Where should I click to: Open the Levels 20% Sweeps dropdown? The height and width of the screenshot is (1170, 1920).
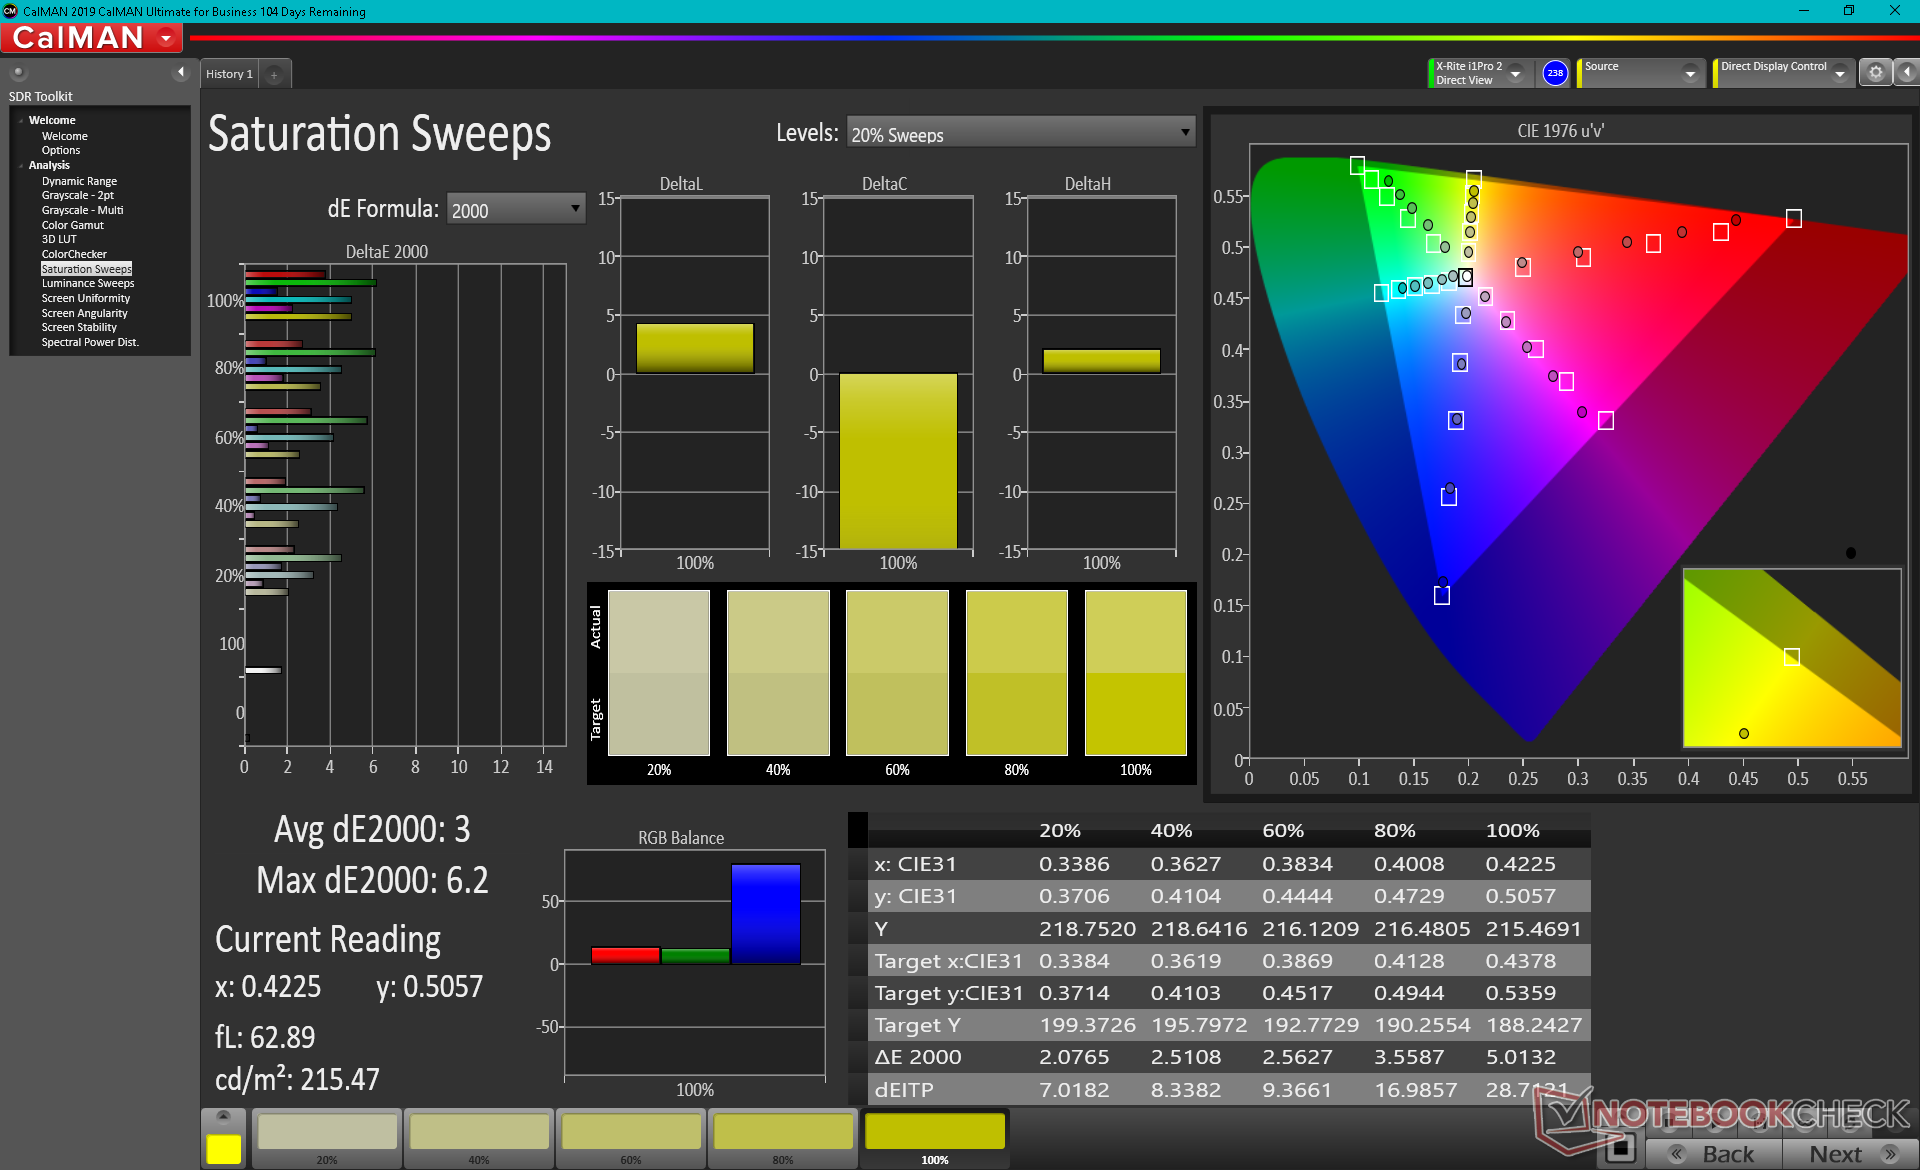[1020, 133]
